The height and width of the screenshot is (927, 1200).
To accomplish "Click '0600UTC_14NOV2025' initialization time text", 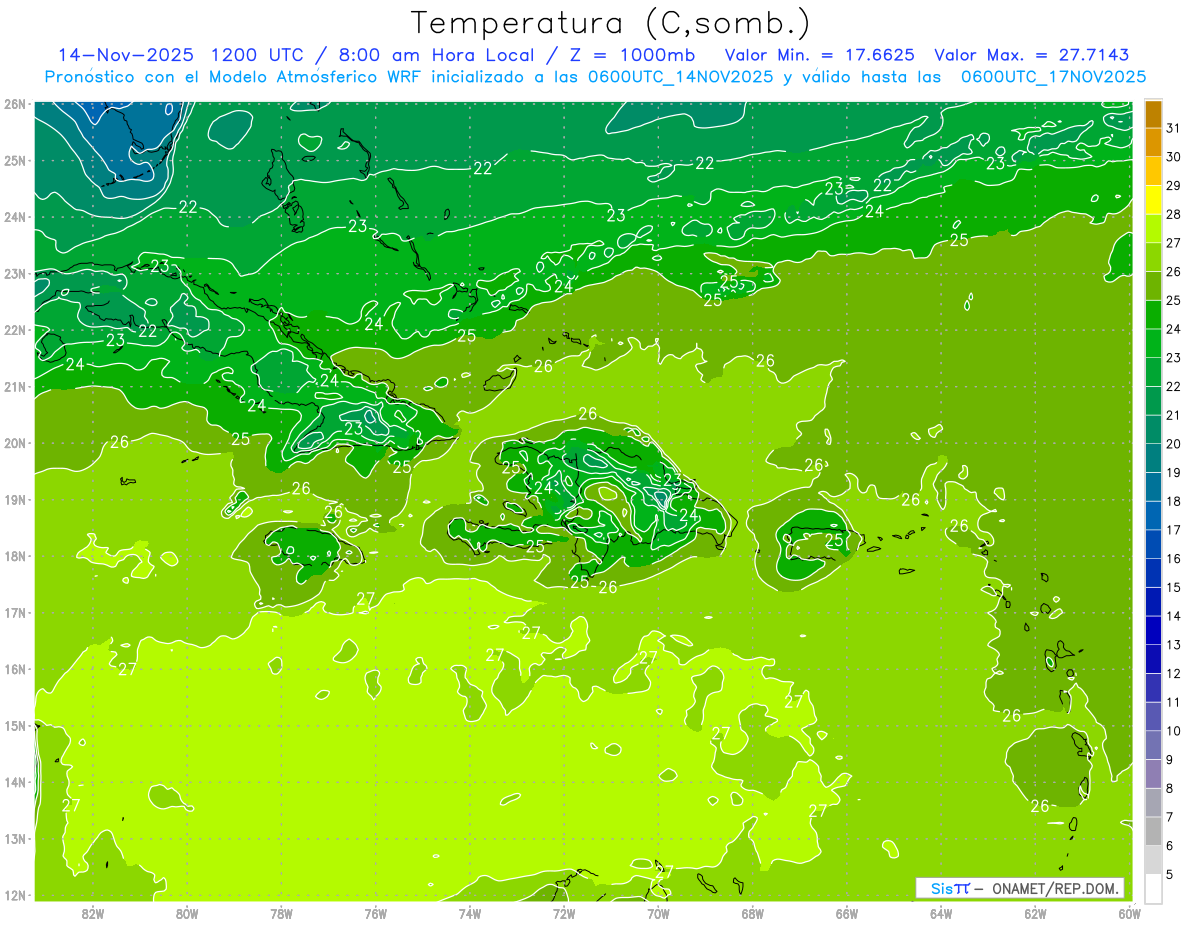I will (x=675, y=77).
